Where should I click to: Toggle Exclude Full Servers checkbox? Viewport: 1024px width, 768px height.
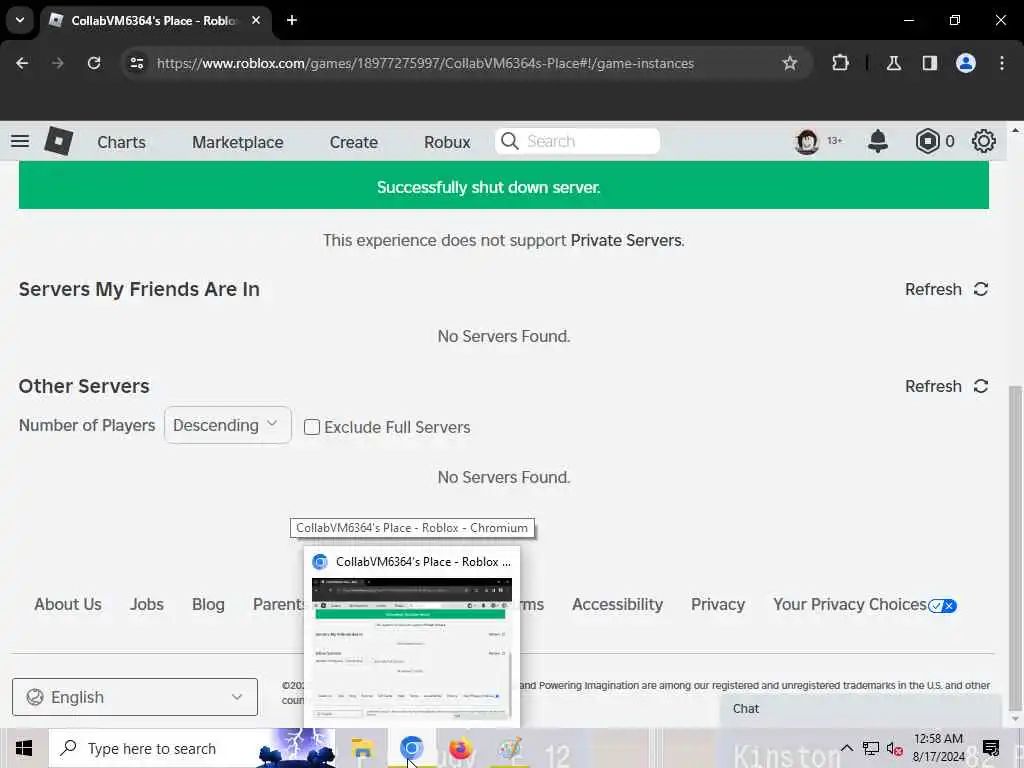pyautogui.click(x=312, y=427)
